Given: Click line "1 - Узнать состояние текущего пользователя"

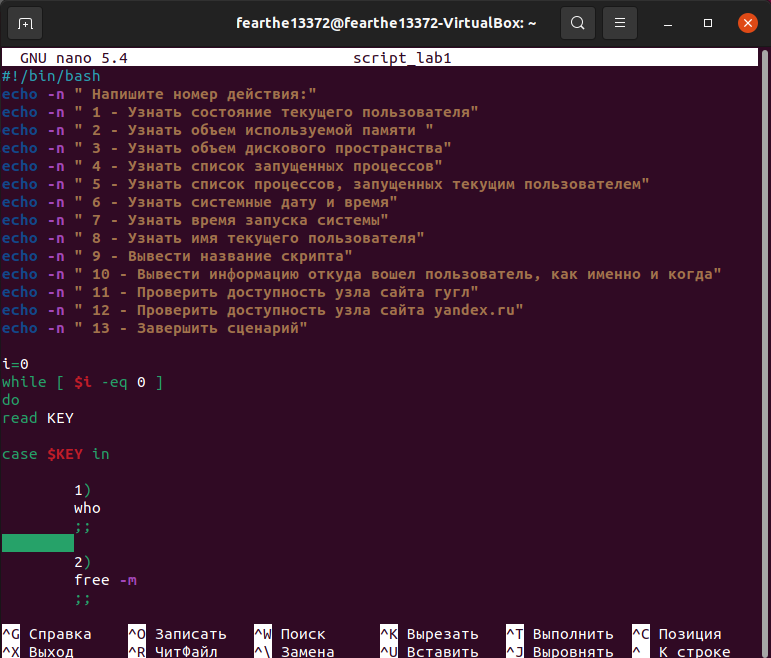Looking at the screenshot, I should point(240,112).
